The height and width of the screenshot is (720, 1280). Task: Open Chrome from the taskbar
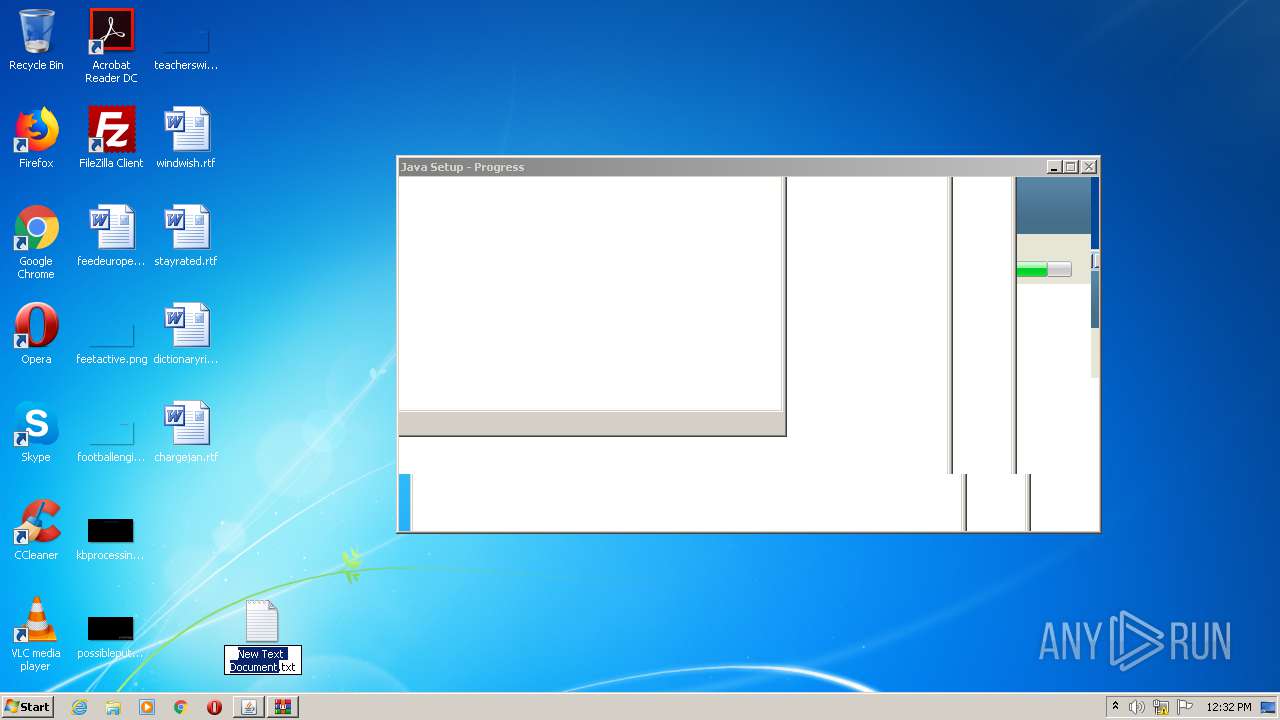tap(181, 707)
